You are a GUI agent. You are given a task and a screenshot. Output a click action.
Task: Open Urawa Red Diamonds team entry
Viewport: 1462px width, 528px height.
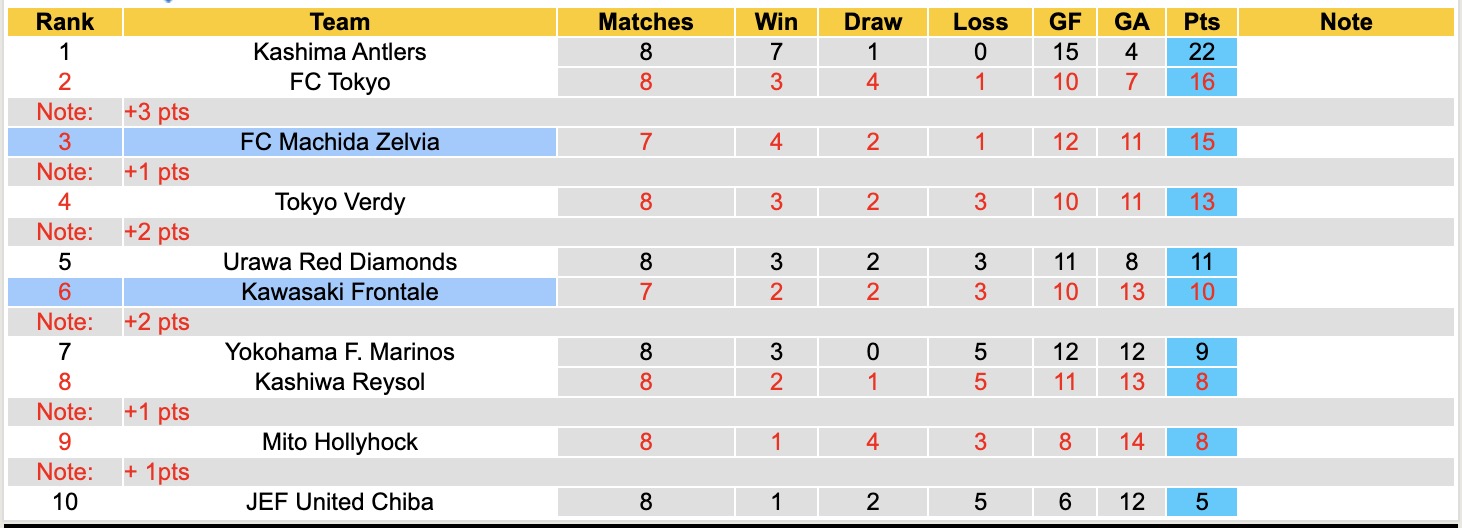click(x=339, y=262)
